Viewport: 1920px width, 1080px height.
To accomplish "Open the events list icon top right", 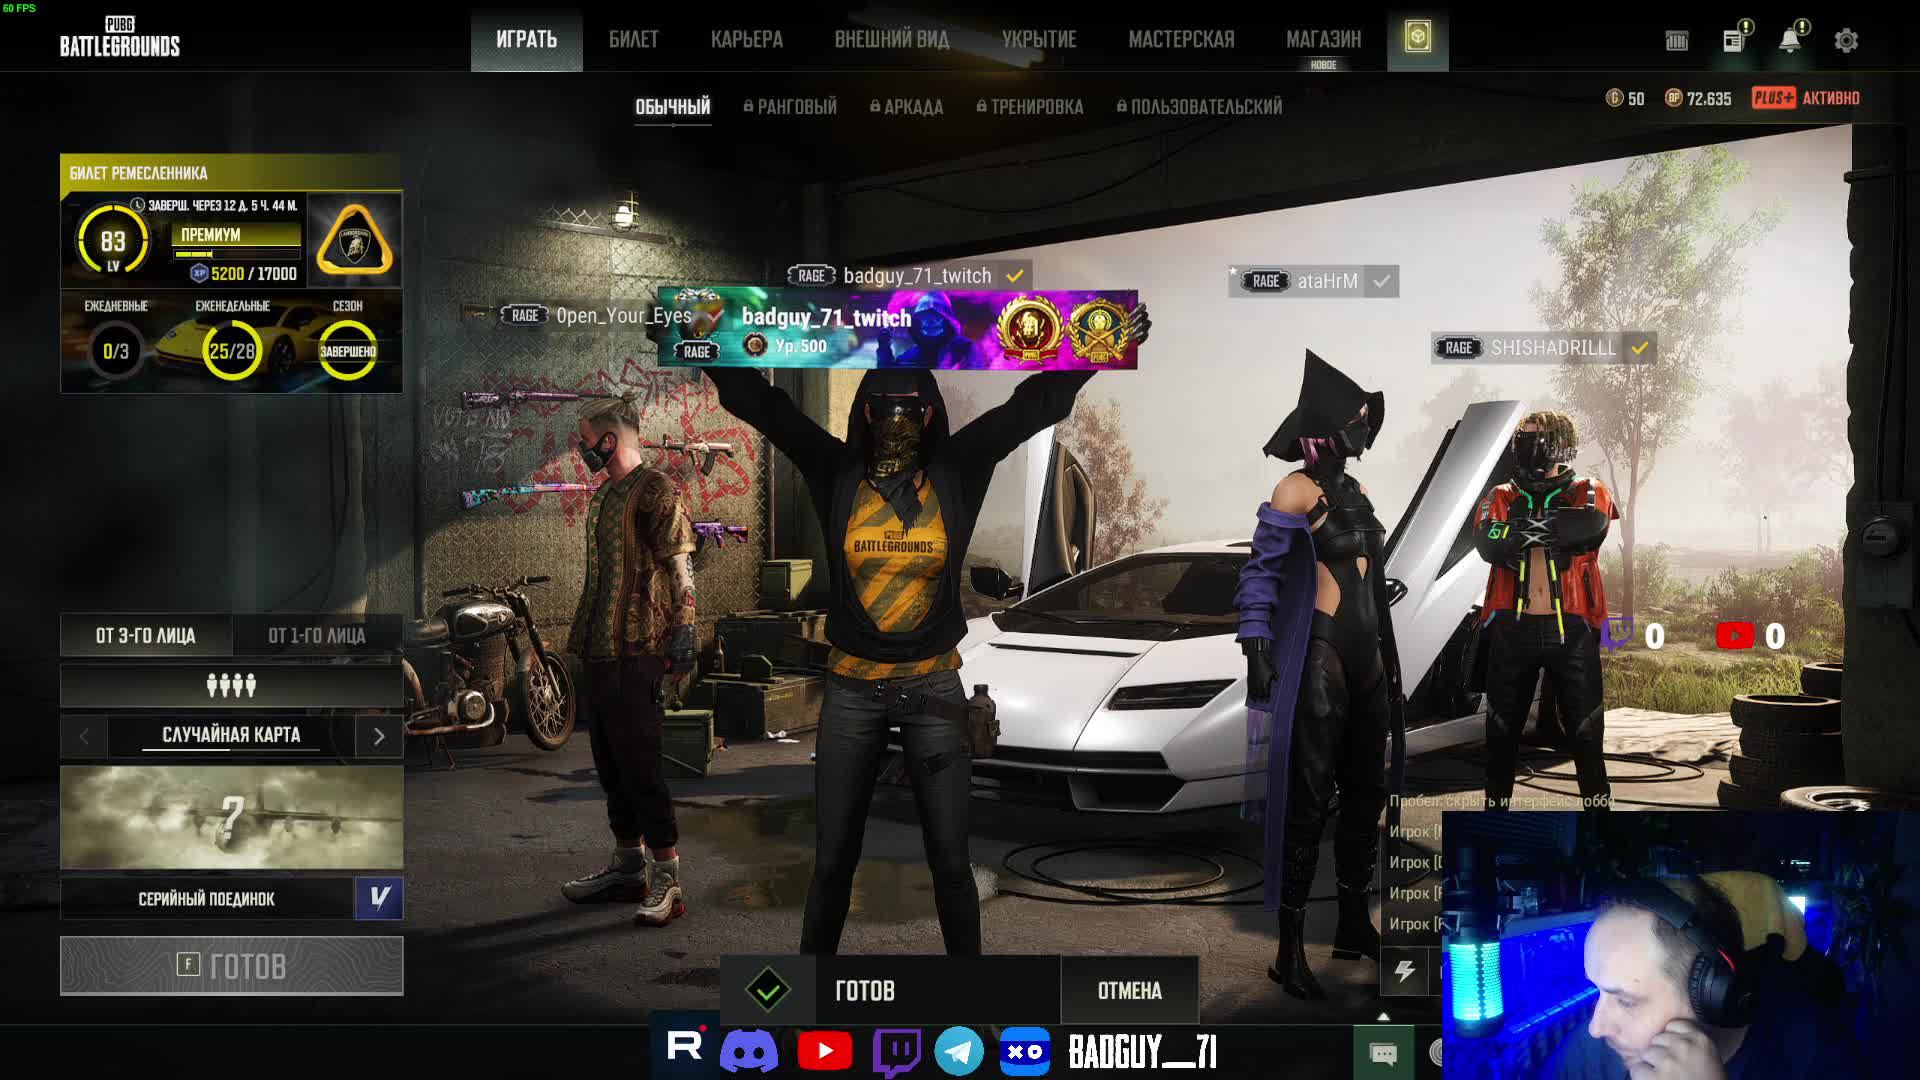I will click(1677, 41).
